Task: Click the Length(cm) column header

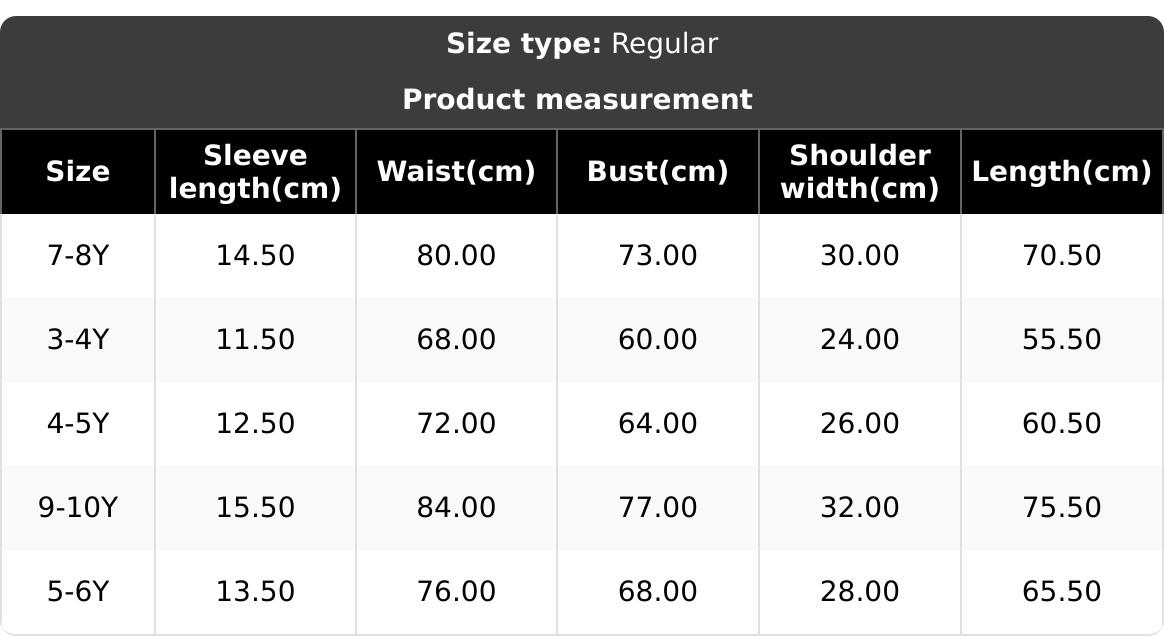Action: tap(1062, 172)
